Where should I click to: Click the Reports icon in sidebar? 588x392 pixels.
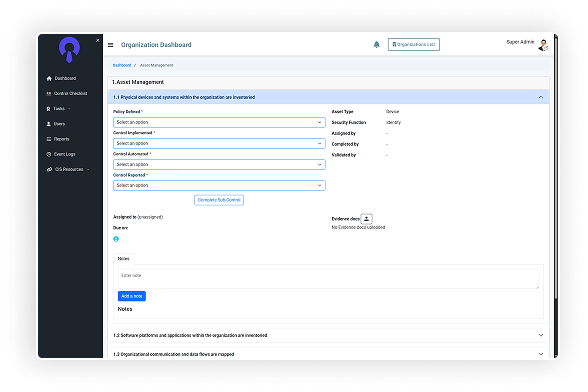(x=48, y=139)
